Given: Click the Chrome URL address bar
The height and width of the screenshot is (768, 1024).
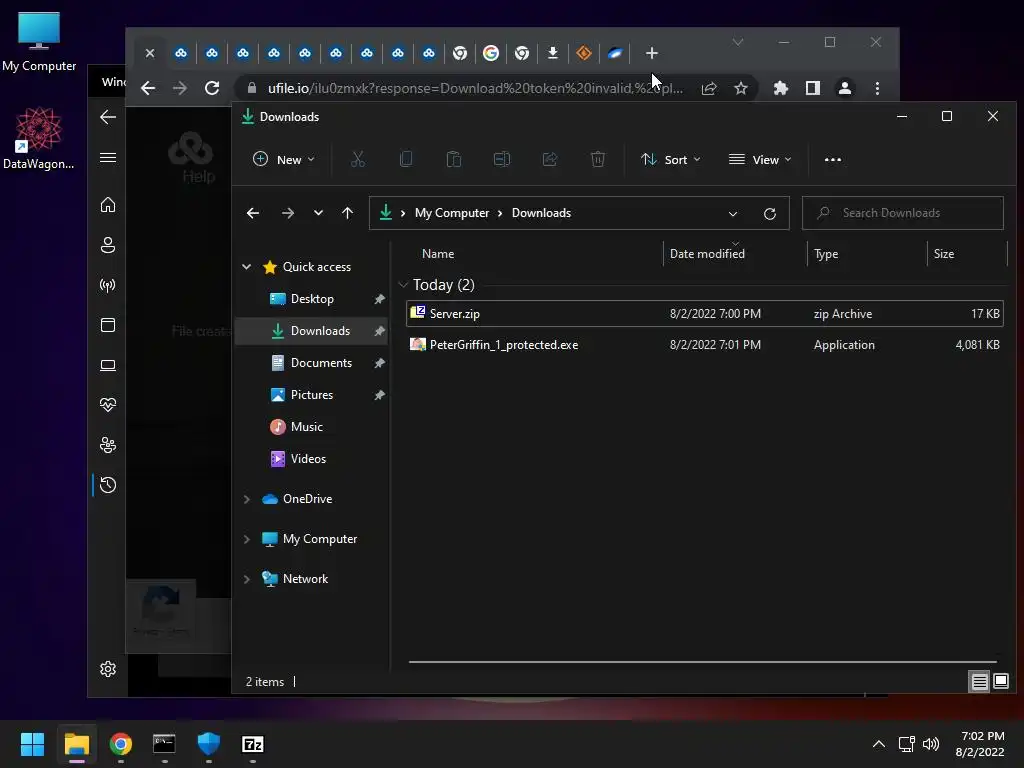Looking at the screenshot, I should (475, 88).
